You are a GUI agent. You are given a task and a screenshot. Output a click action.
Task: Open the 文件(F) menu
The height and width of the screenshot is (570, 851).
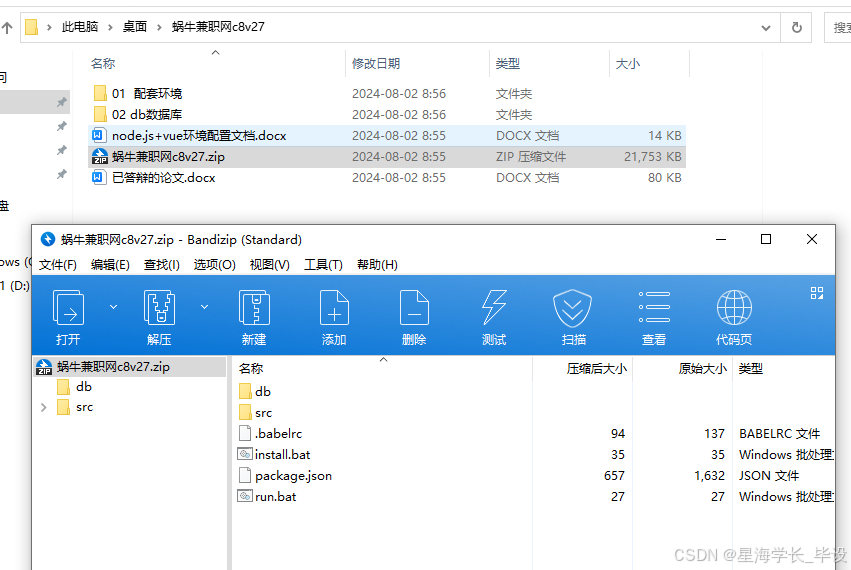click(x=58, y=265)
